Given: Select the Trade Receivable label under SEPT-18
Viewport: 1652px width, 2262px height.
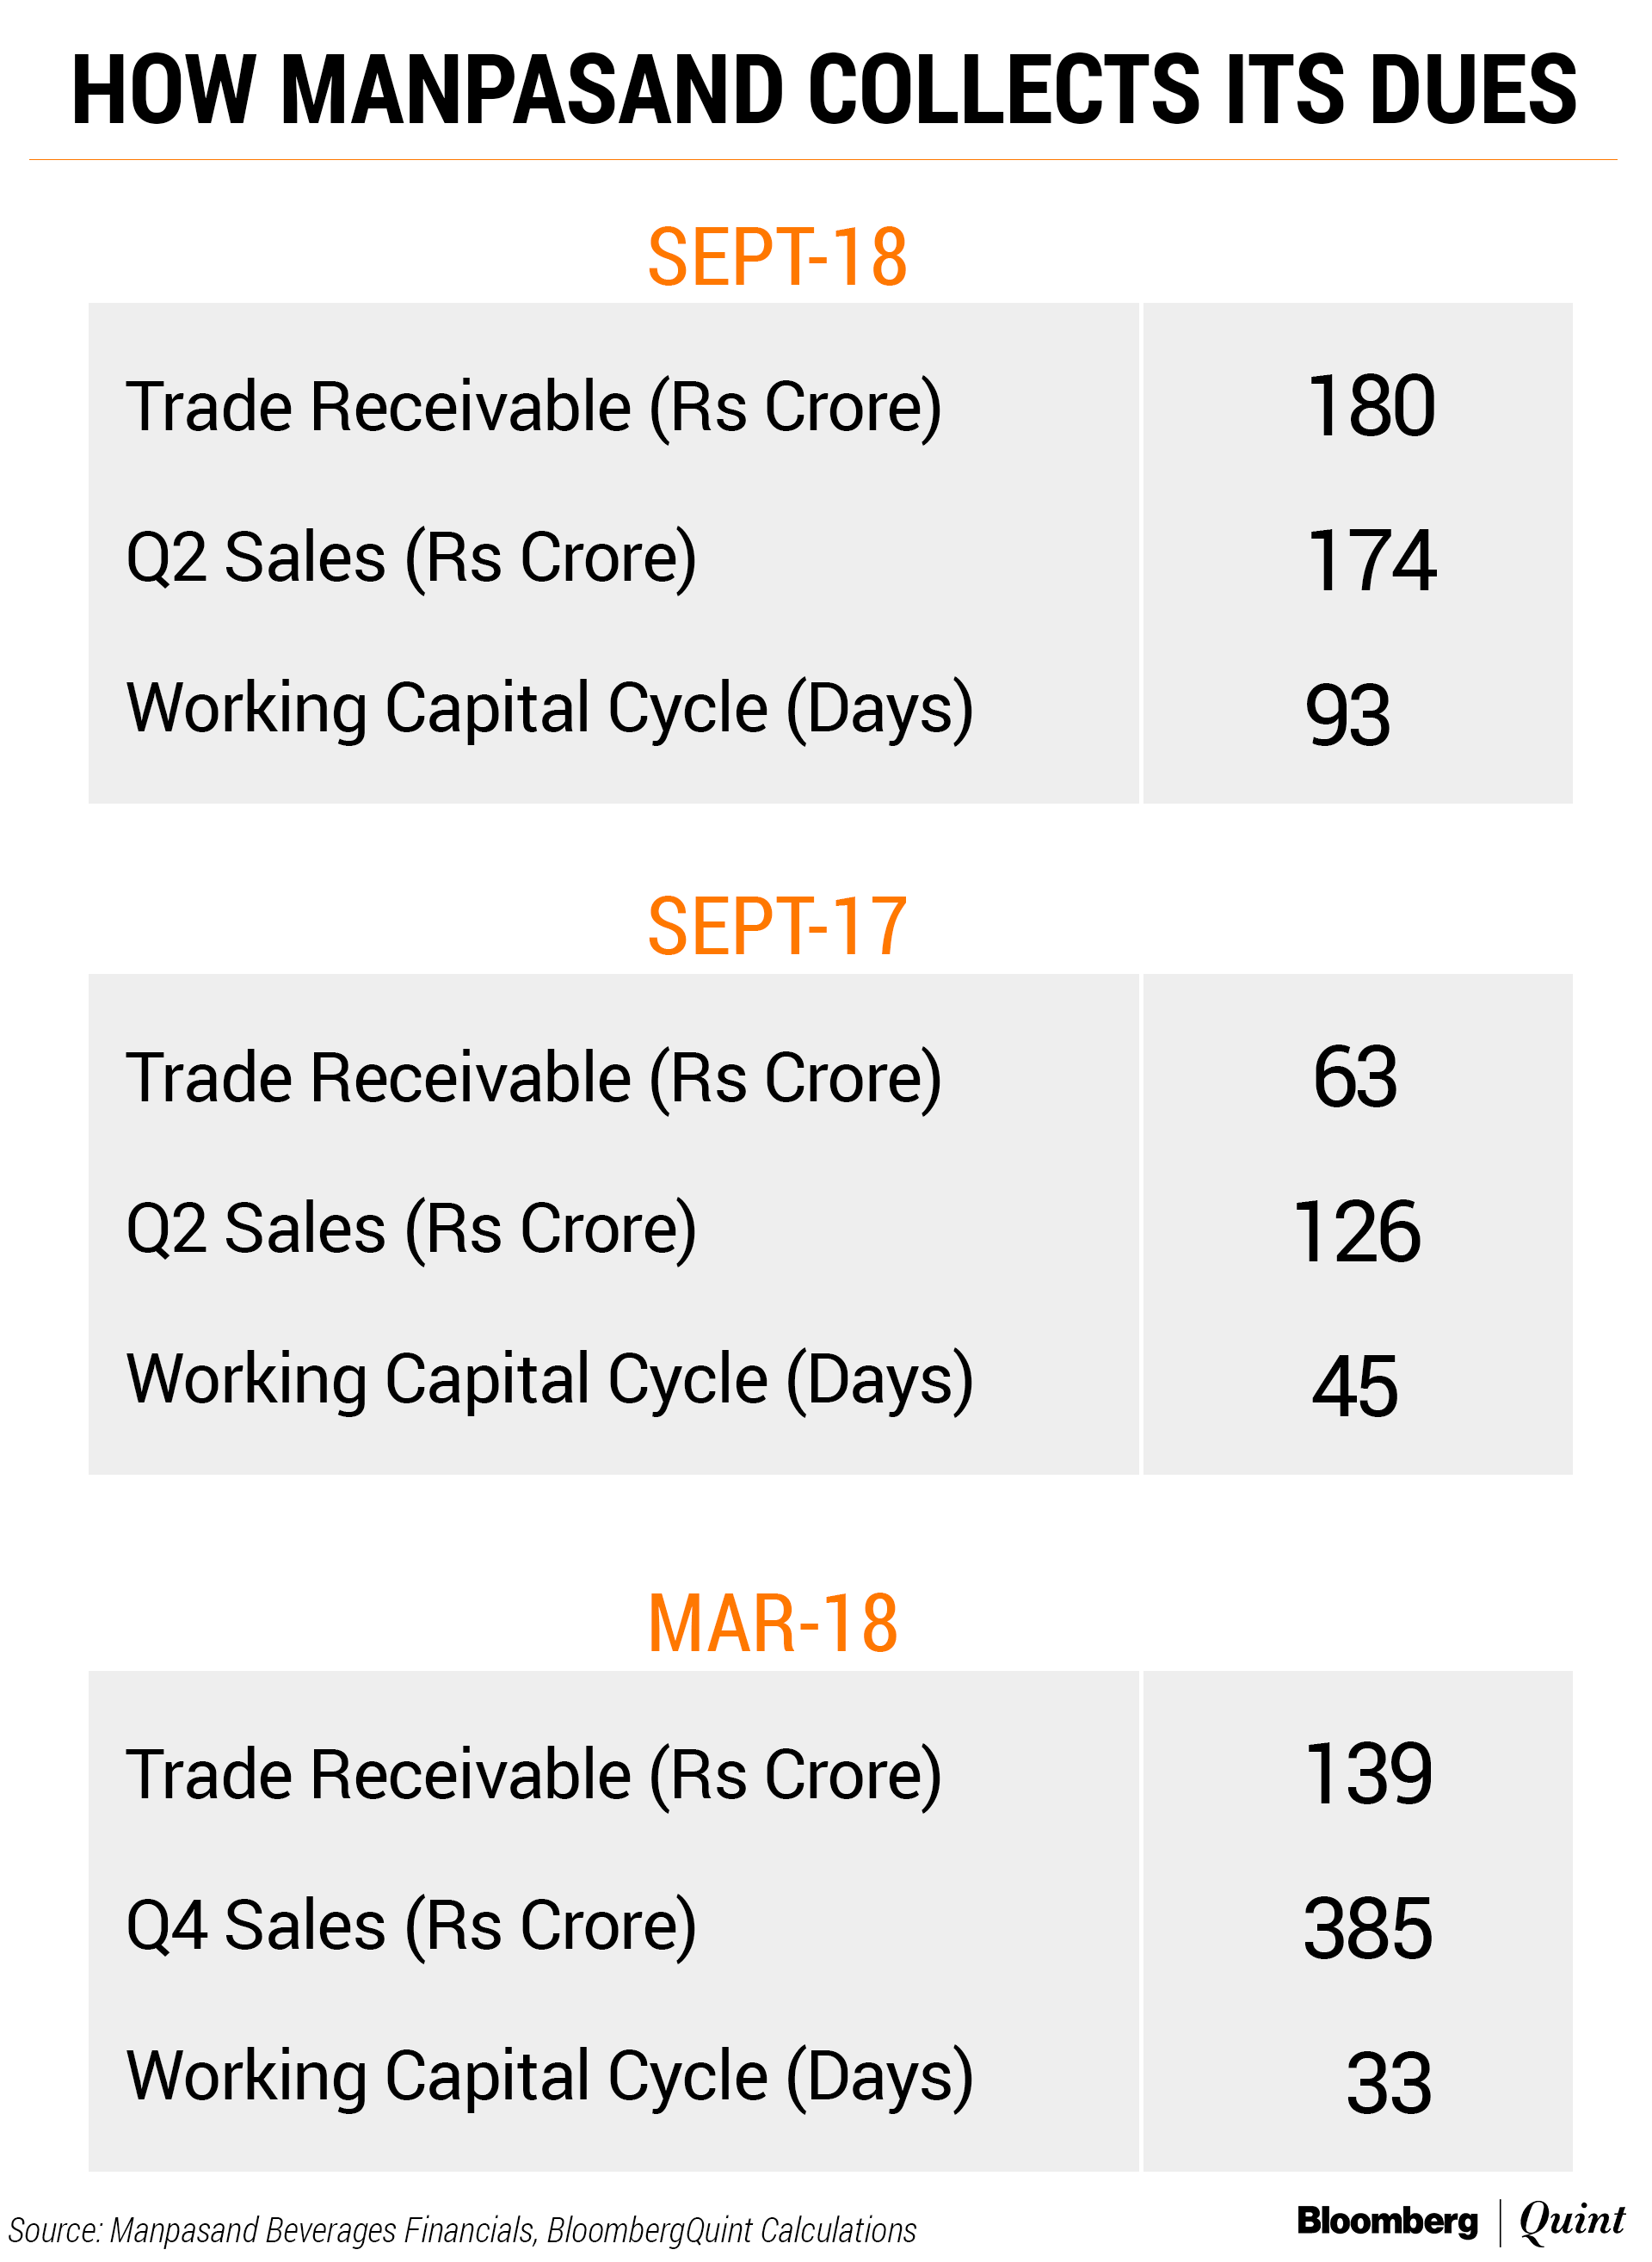Looking at the screenshot, I should (x=533, y=407).
